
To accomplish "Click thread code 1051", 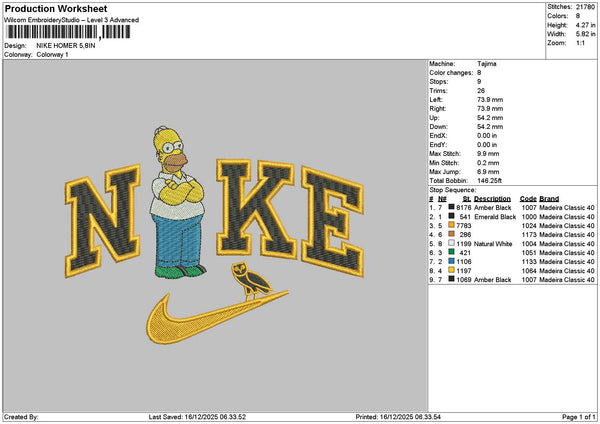I will pyautogui.click(x=529, y=253).
